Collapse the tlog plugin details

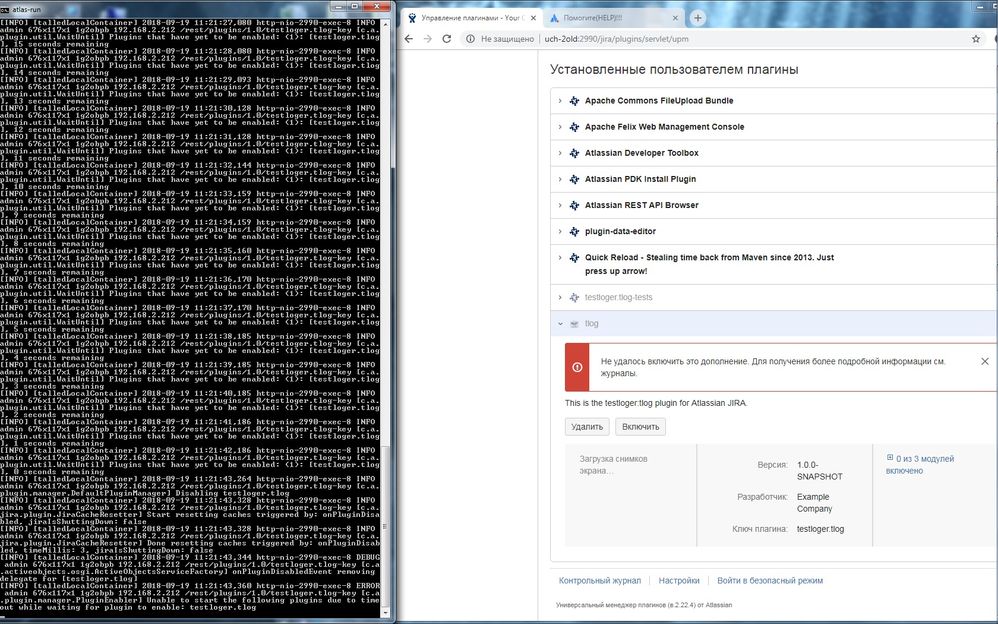[x=560, y=323]
